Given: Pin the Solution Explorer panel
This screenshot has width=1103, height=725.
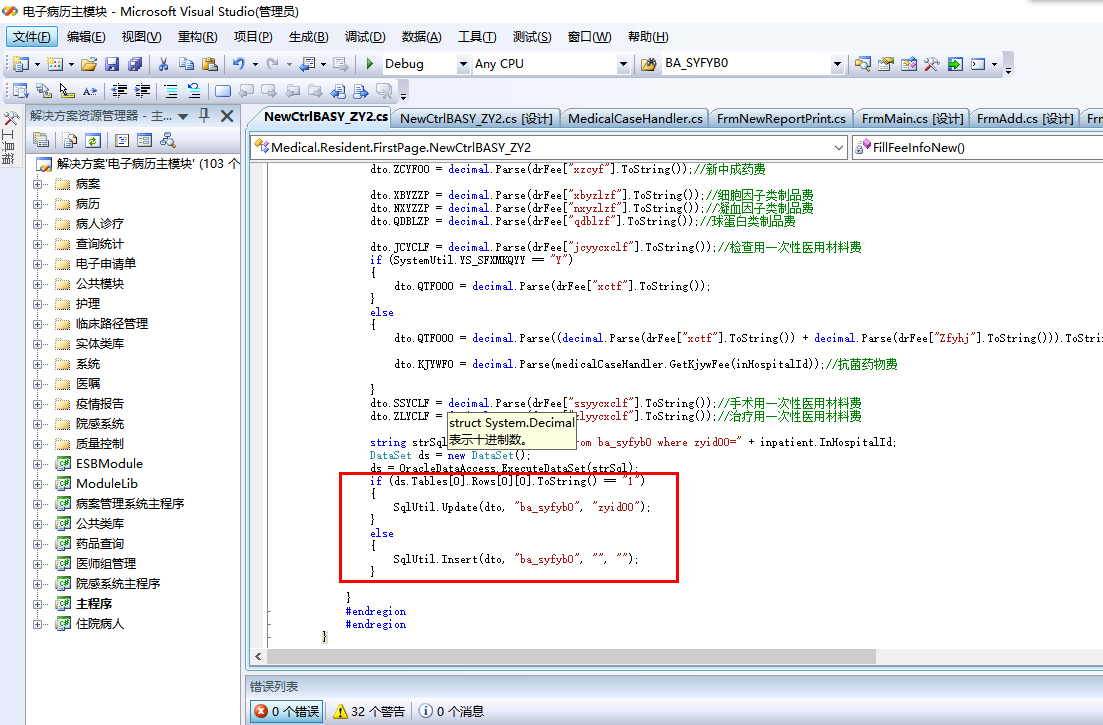Looking at the screenshot, I should [204, 115].
